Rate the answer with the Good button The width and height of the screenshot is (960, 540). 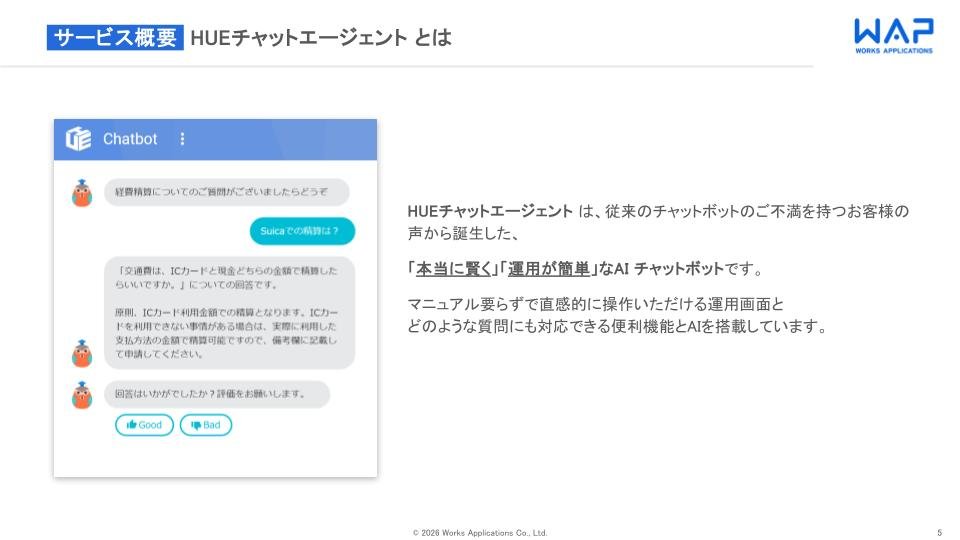(x=144, y=425)
